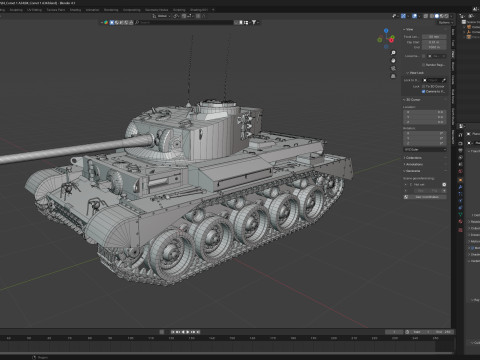Click the Lock to Object eyedropper
Viewport: 480px width, 360px height.
pos(444,80)
